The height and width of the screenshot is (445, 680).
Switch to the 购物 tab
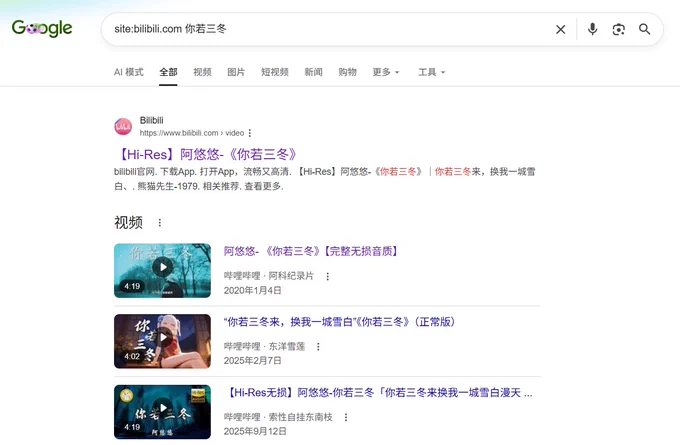click(347, 72)
